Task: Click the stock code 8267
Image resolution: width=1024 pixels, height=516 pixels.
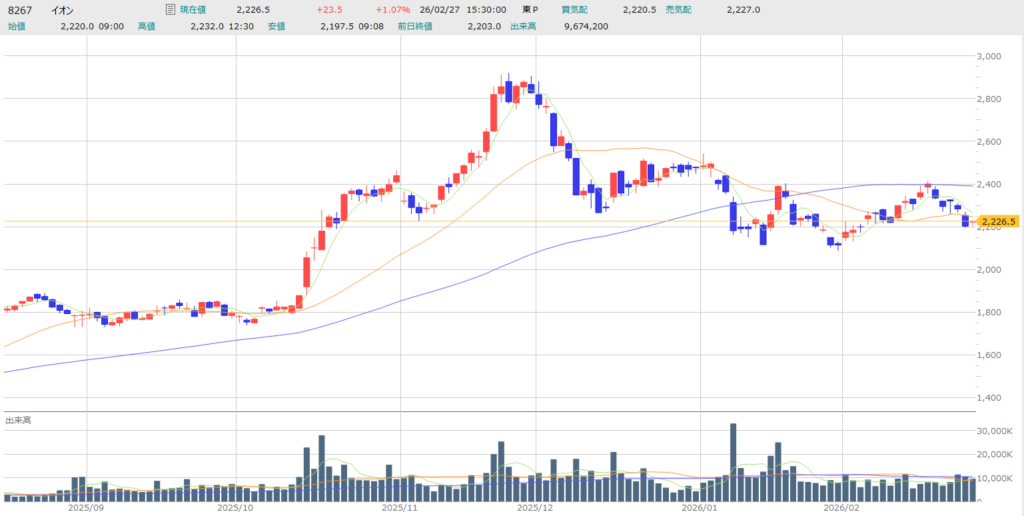Action: (19, 10)
